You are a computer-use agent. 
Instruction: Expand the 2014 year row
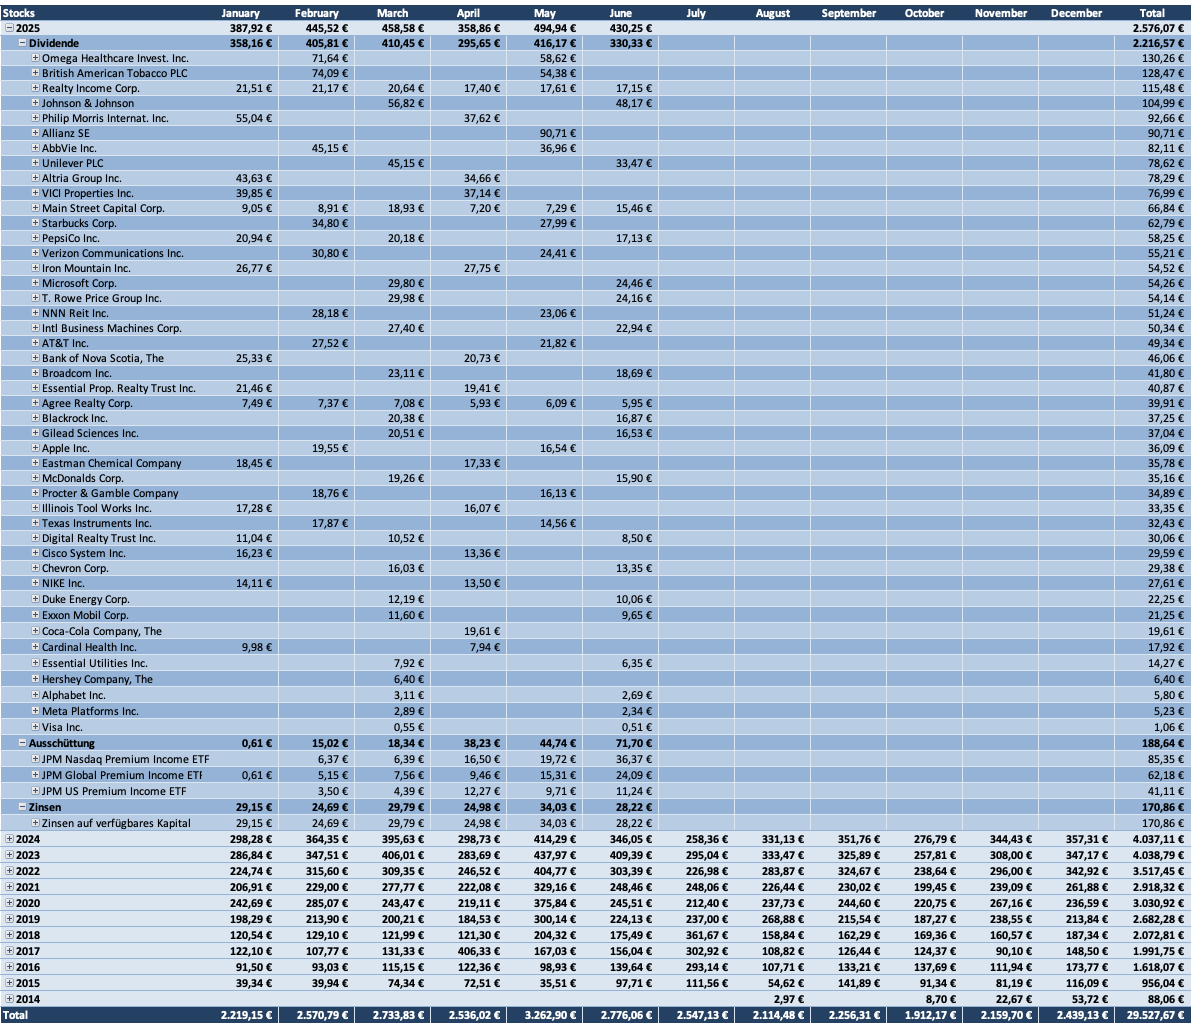[x=9, y=999]
